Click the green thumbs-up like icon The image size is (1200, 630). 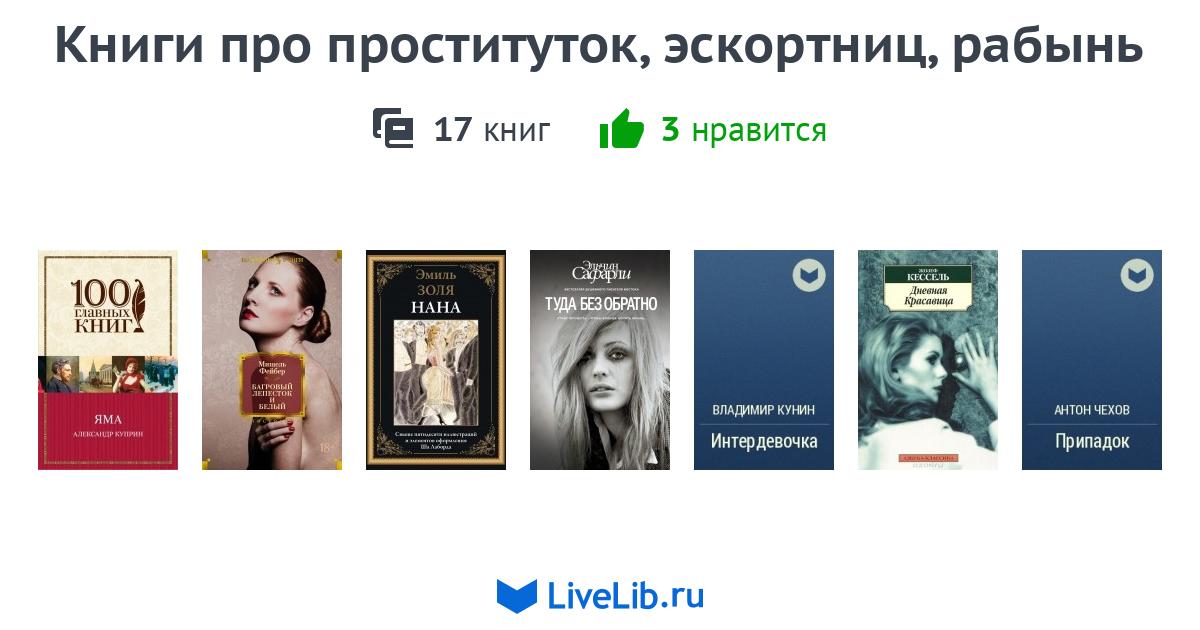(x=621, y=129)
